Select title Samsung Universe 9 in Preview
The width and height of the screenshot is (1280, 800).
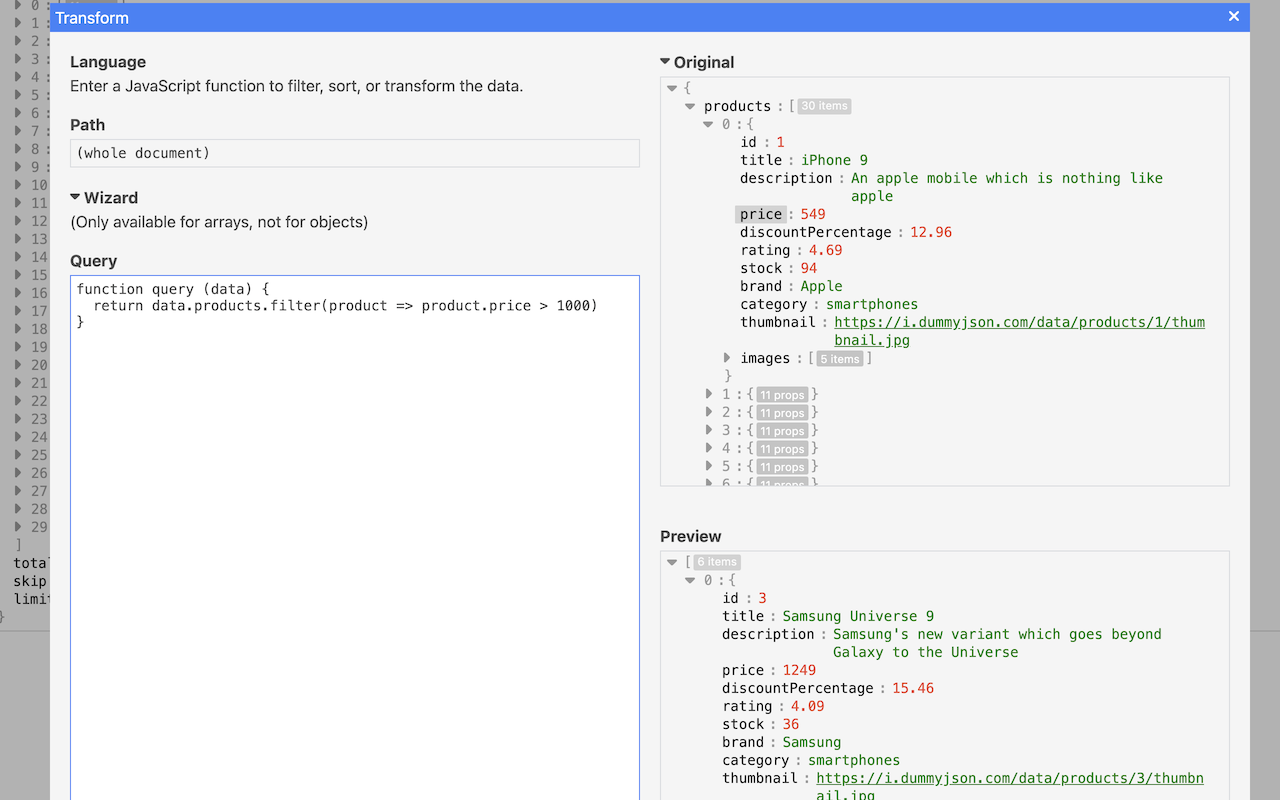pos(858,616)
